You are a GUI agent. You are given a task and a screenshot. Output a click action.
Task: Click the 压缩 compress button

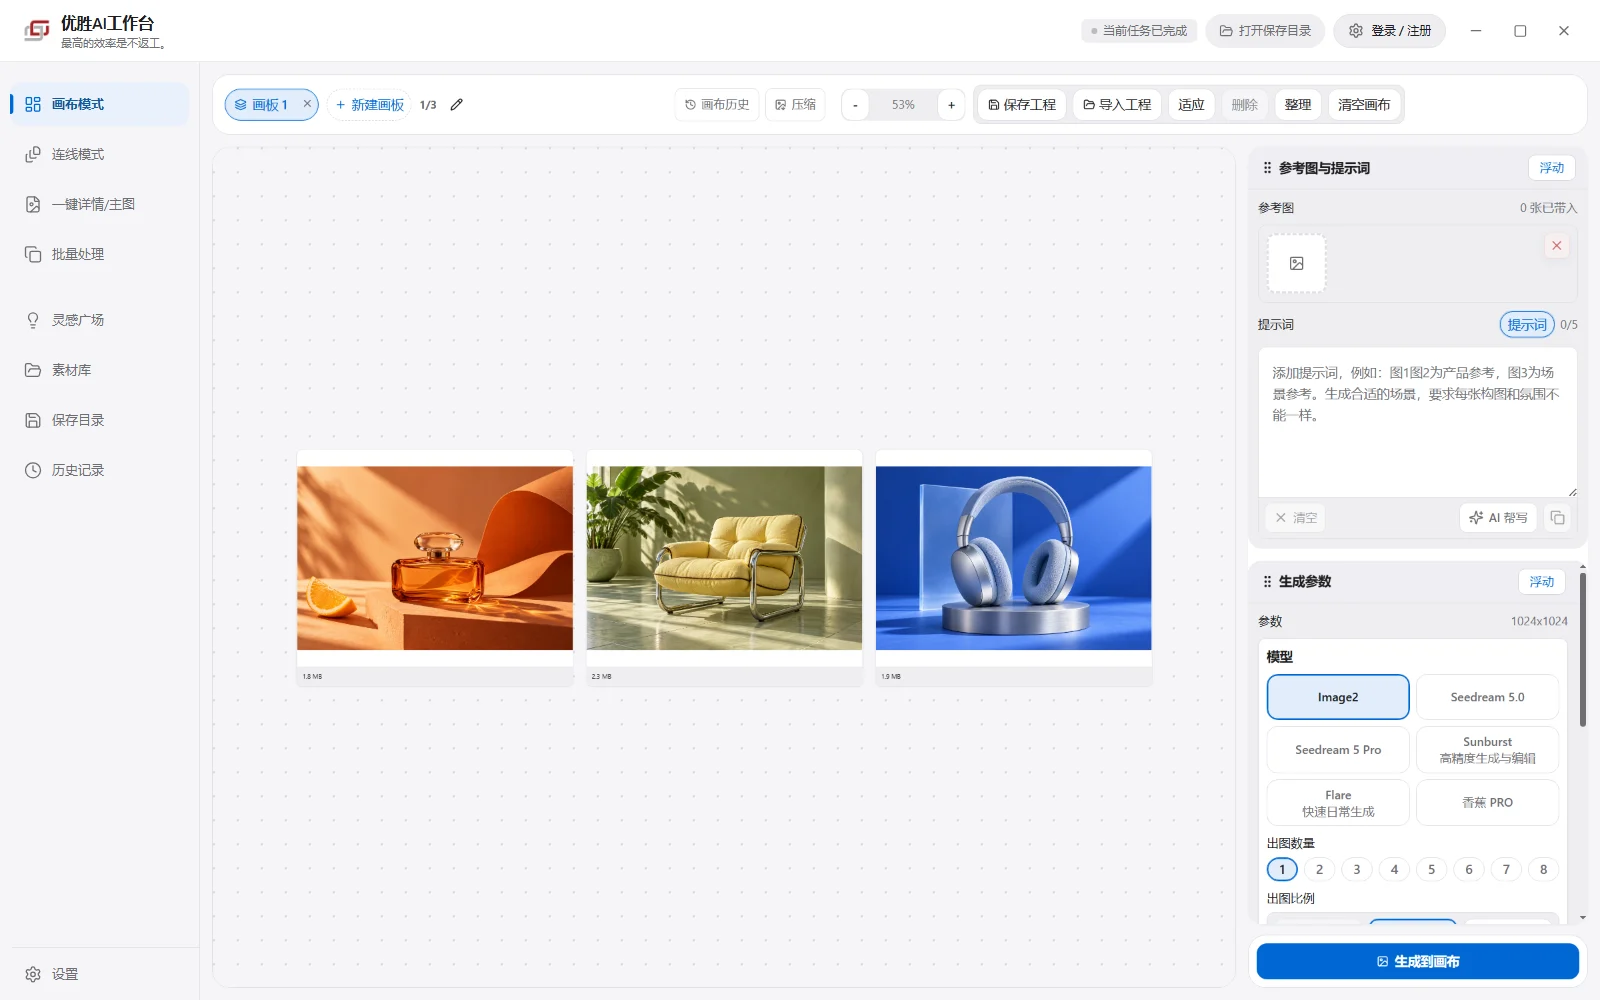[x=796, y=104]
